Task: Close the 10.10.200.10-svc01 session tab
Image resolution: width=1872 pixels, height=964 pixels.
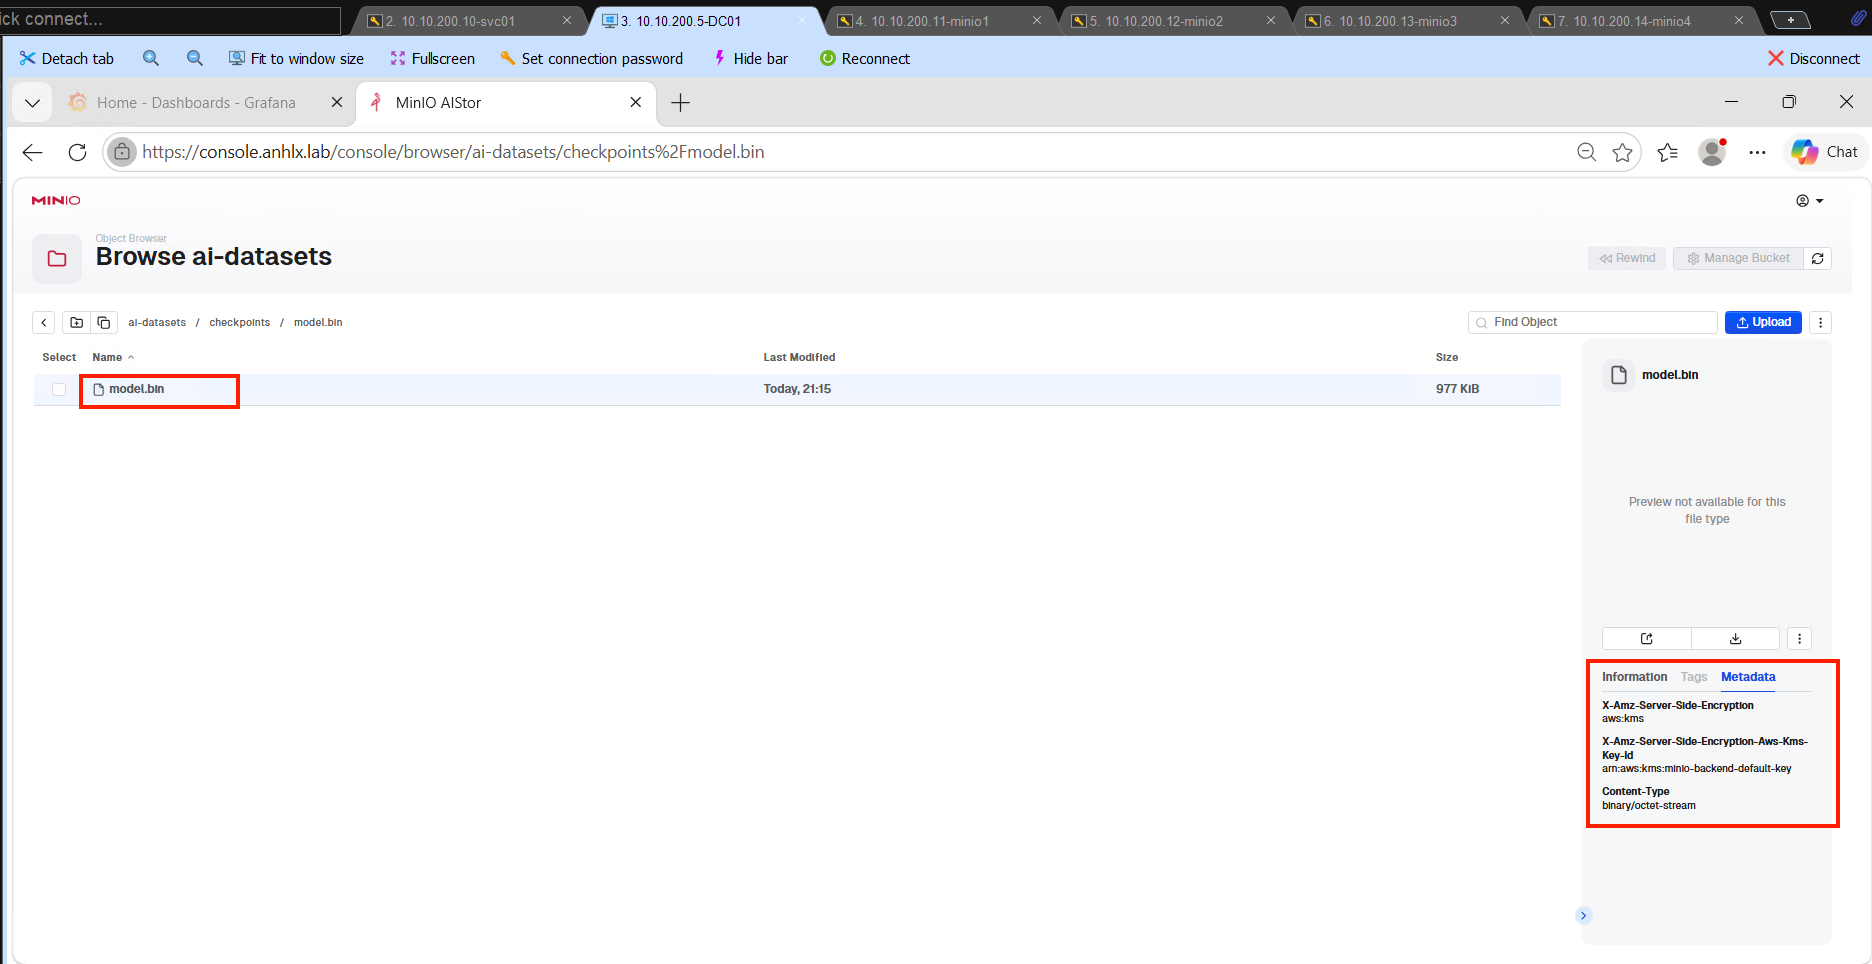Action: 567,21
